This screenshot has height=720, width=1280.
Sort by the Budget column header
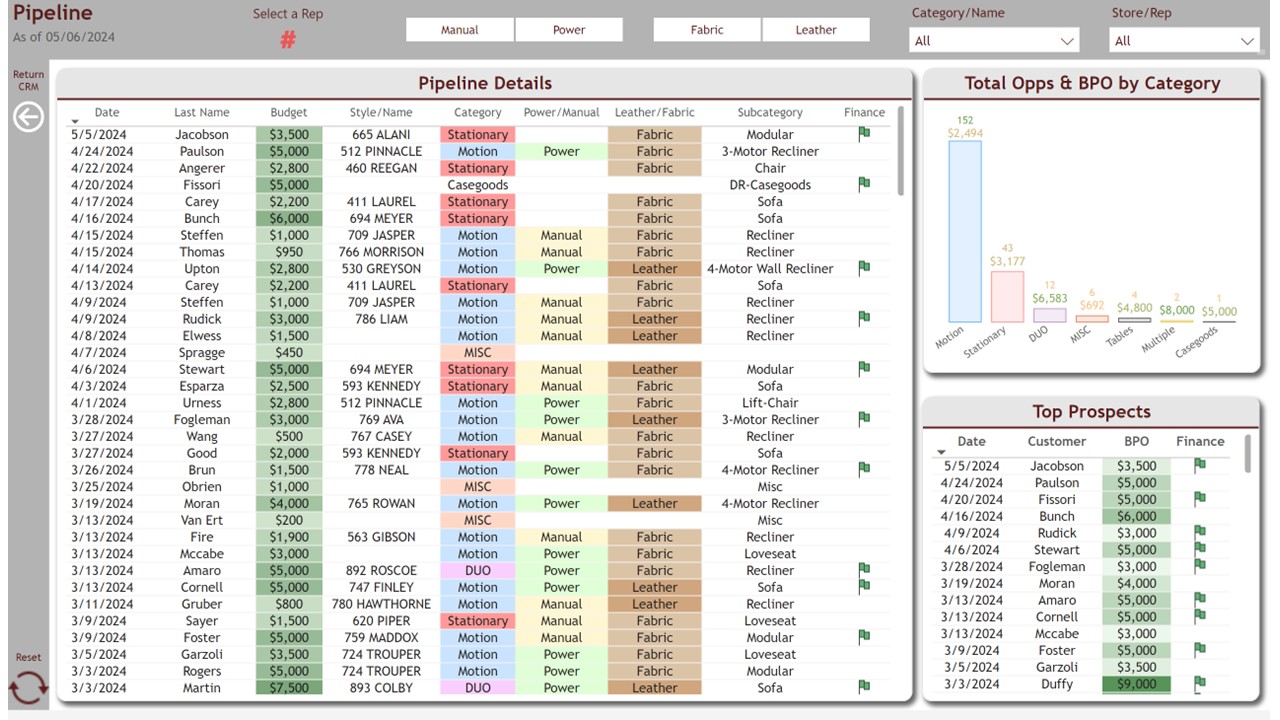[289, 113]
